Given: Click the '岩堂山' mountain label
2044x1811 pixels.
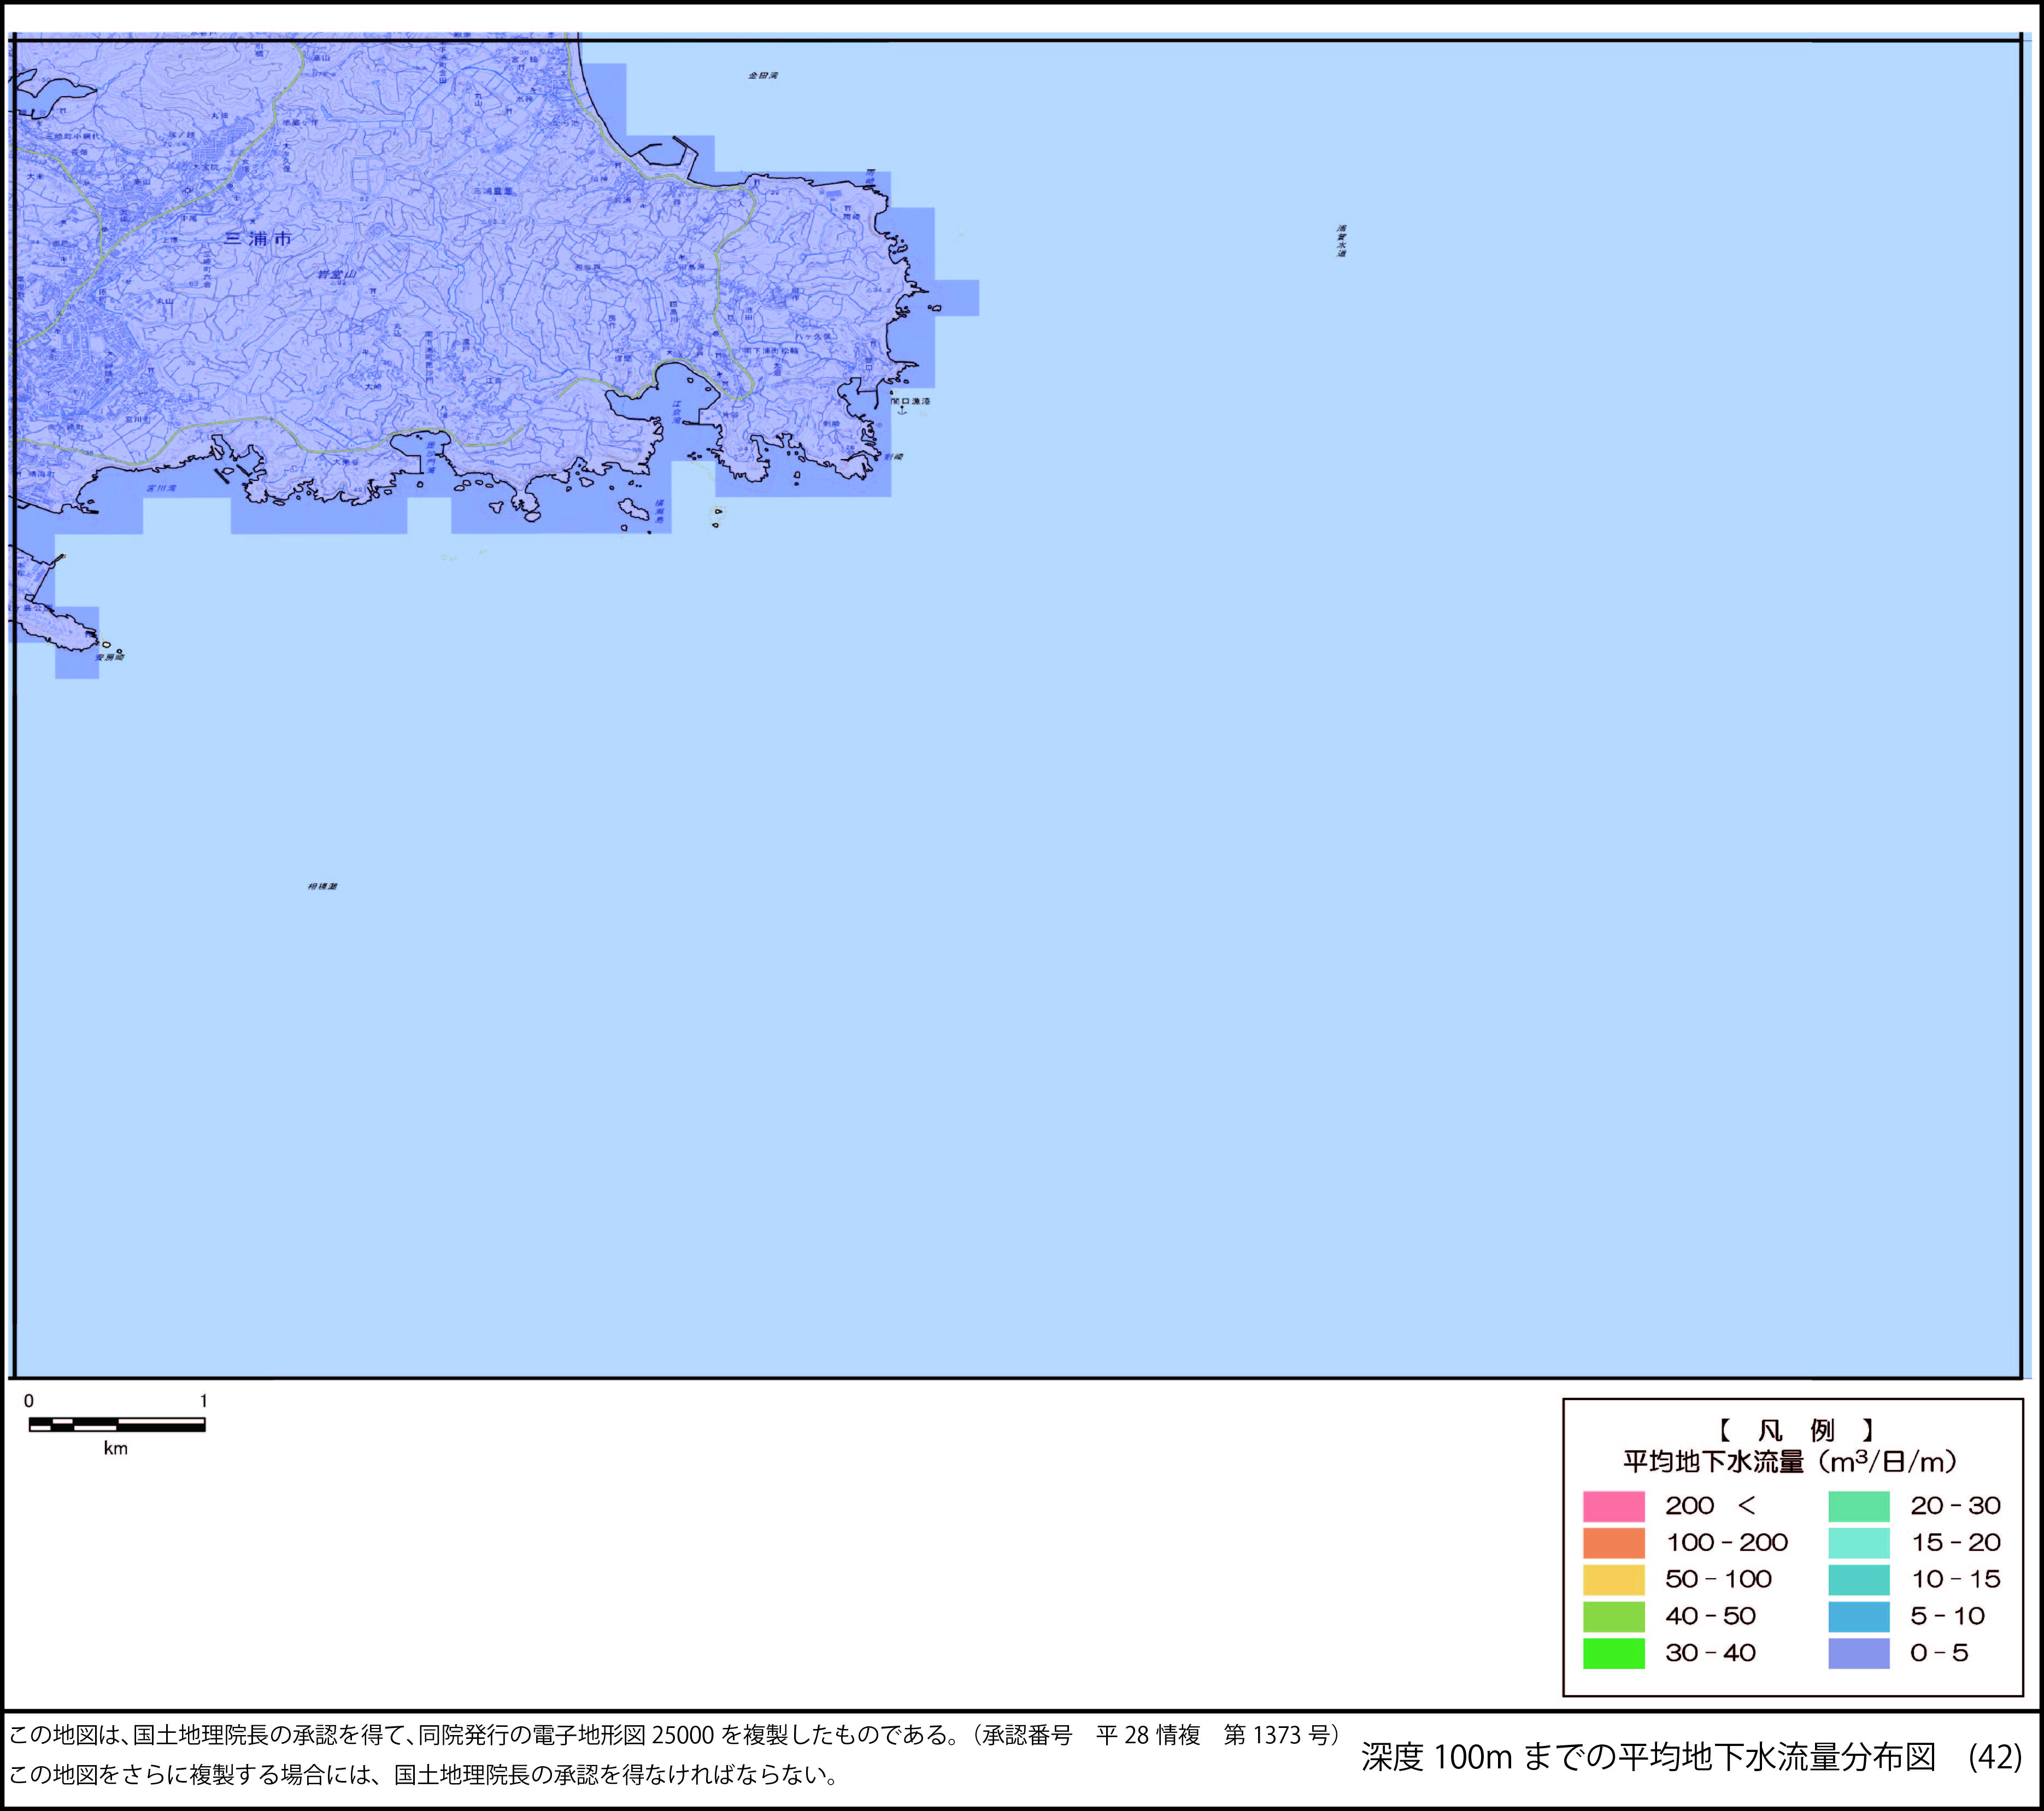Looking at the screenshot, I should [x=336, y=274].
